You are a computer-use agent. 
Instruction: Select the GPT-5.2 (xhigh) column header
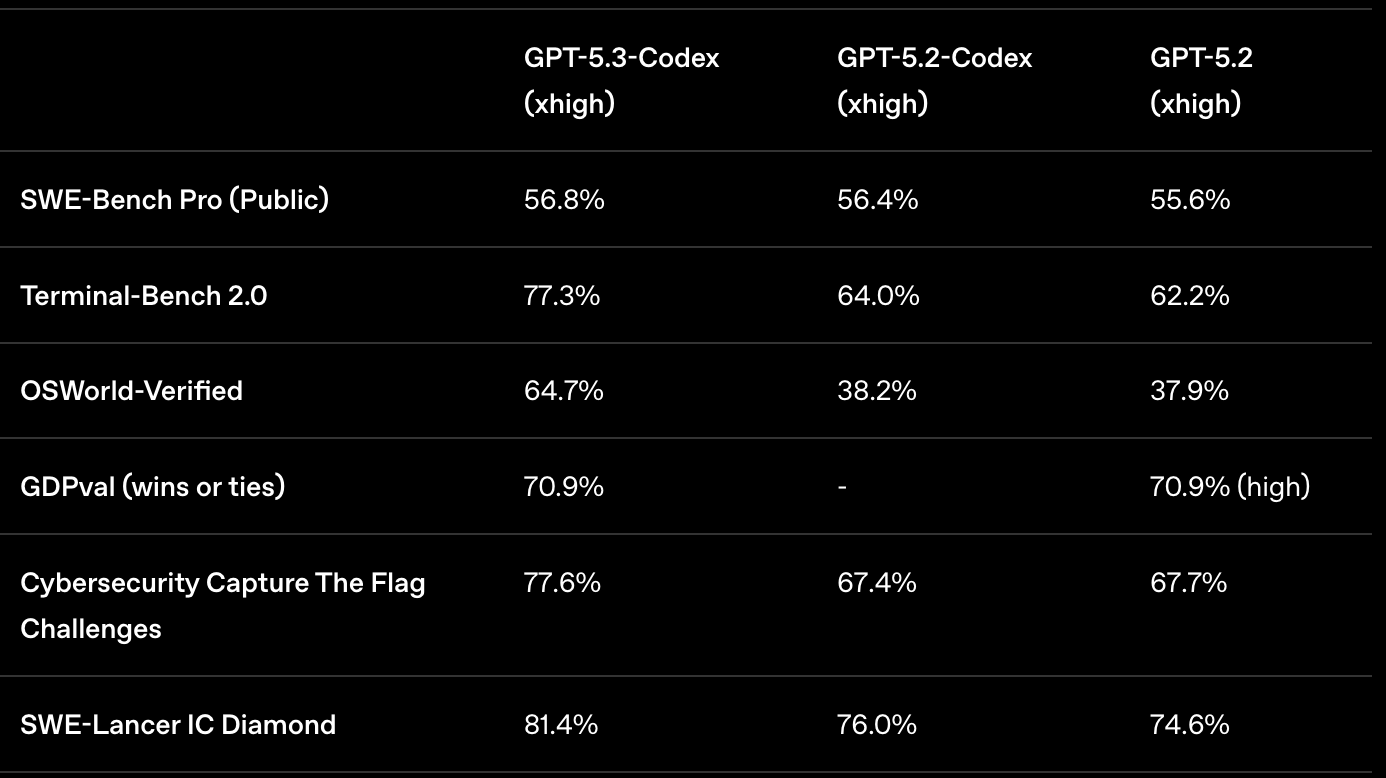[1201, 80]
